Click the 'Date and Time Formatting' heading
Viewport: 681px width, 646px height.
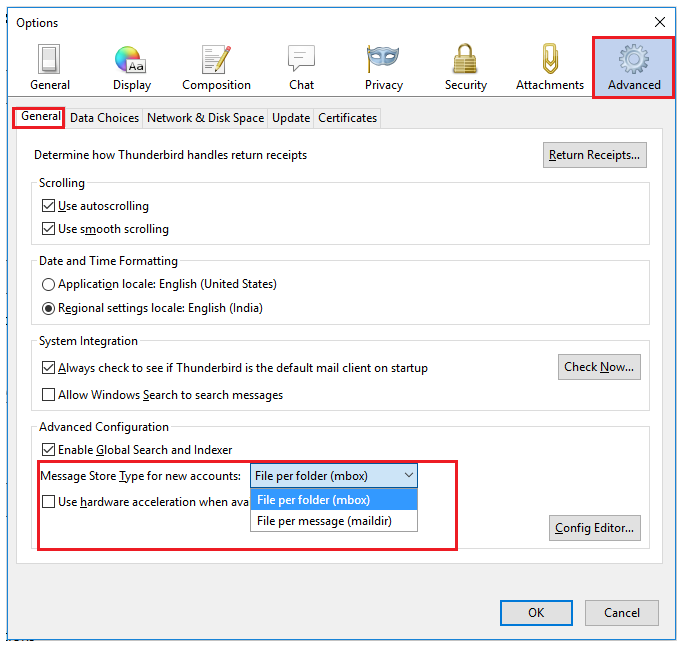click(x=108, y=261)
